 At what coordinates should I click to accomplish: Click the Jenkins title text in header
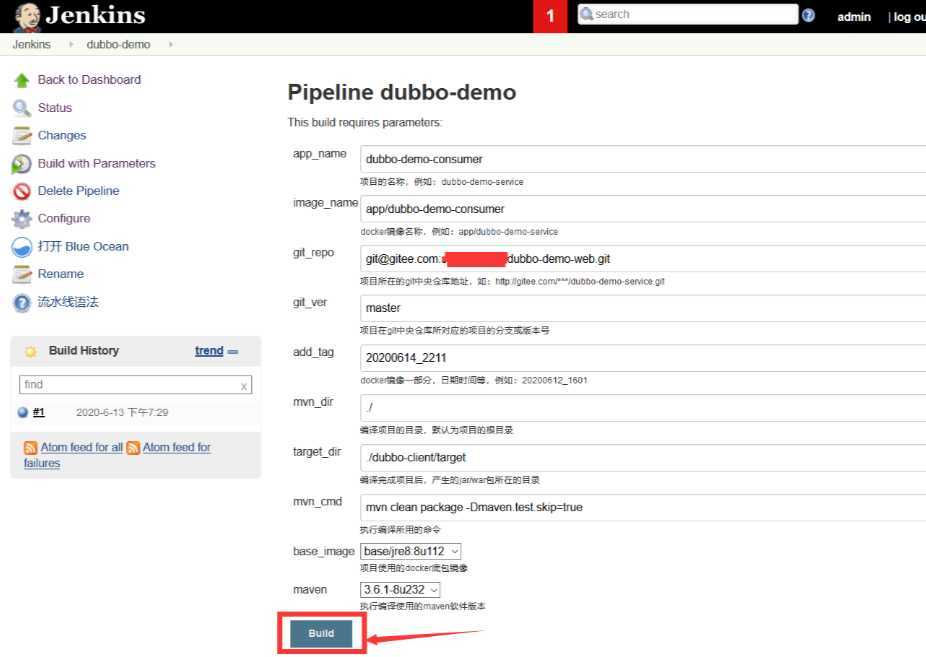tap(96, 15)
